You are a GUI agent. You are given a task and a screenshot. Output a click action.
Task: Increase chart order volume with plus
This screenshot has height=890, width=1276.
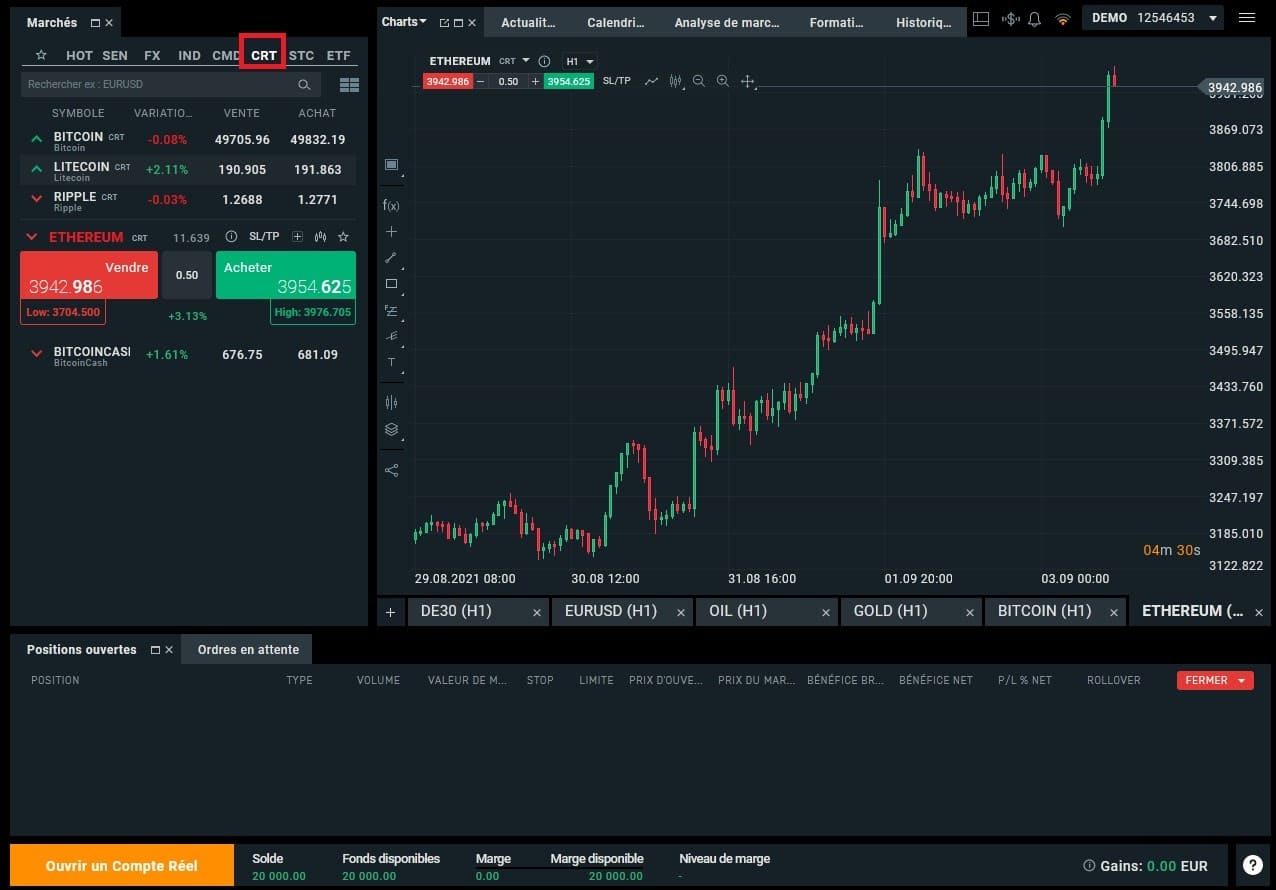tap(535, 81)
